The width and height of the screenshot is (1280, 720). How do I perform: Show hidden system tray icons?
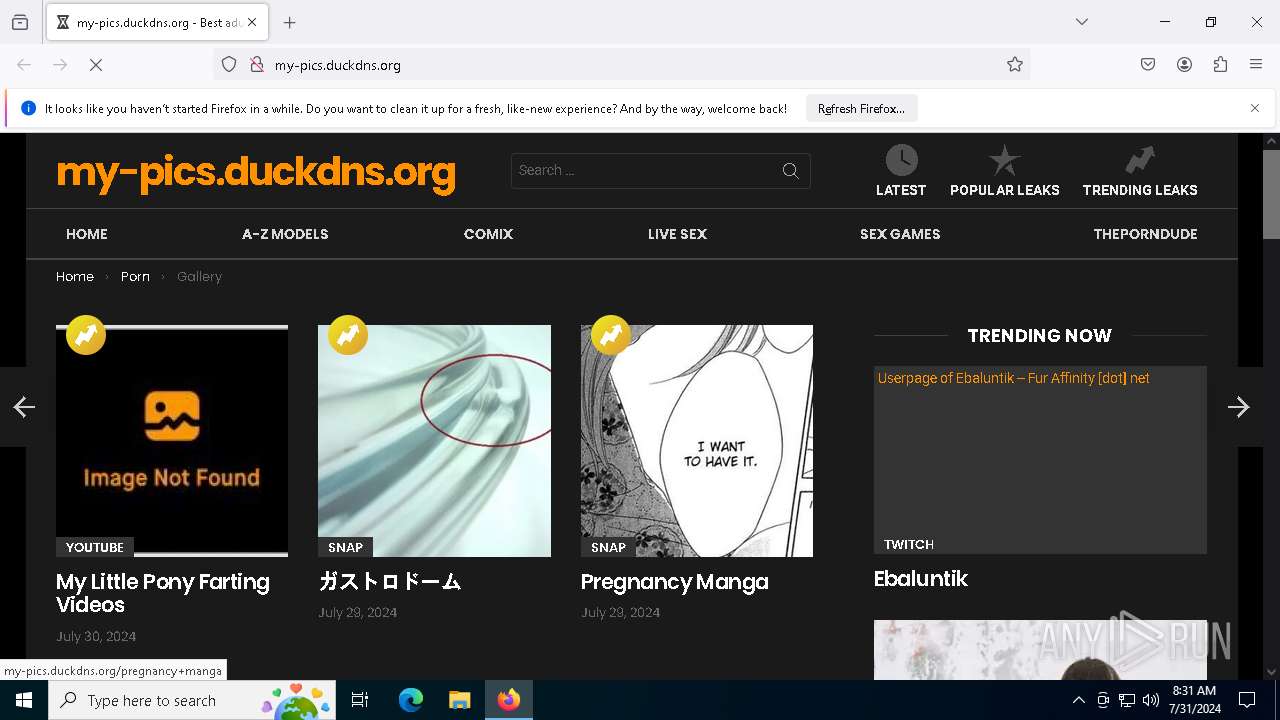tap(1078, 701)
